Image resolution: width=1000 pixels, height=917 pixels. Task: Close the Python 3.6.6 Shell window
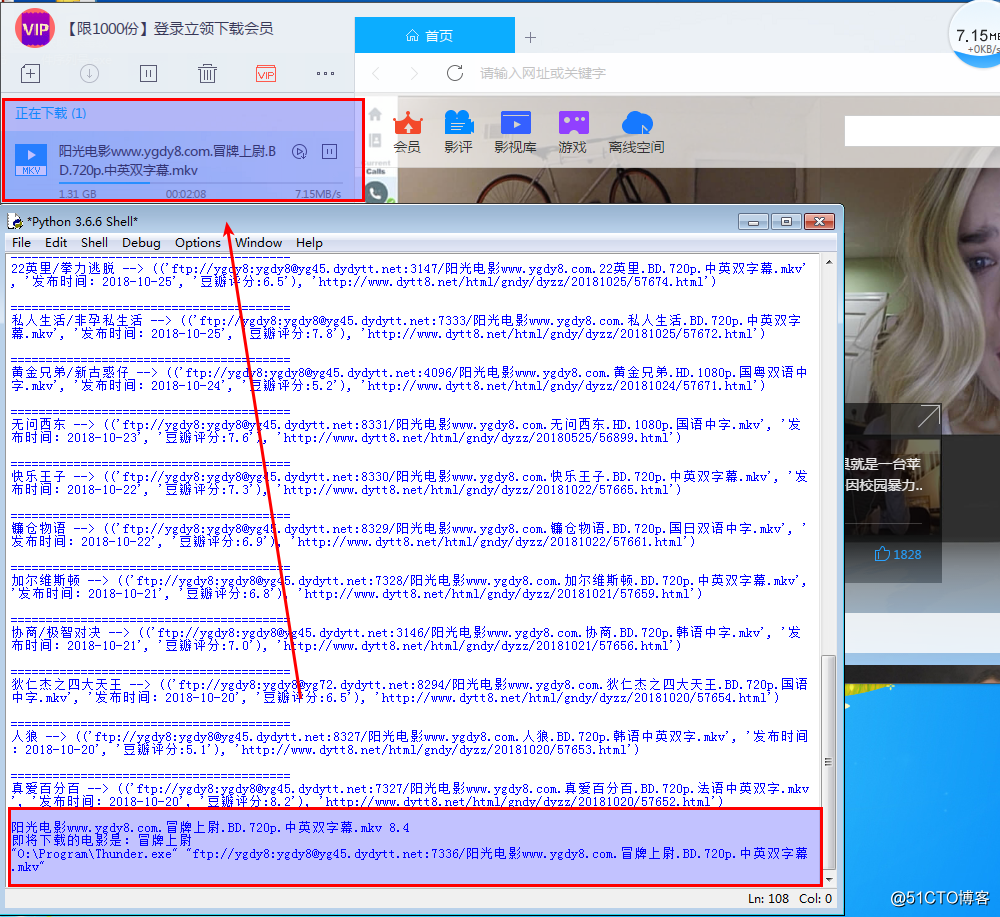pos(820,221)
